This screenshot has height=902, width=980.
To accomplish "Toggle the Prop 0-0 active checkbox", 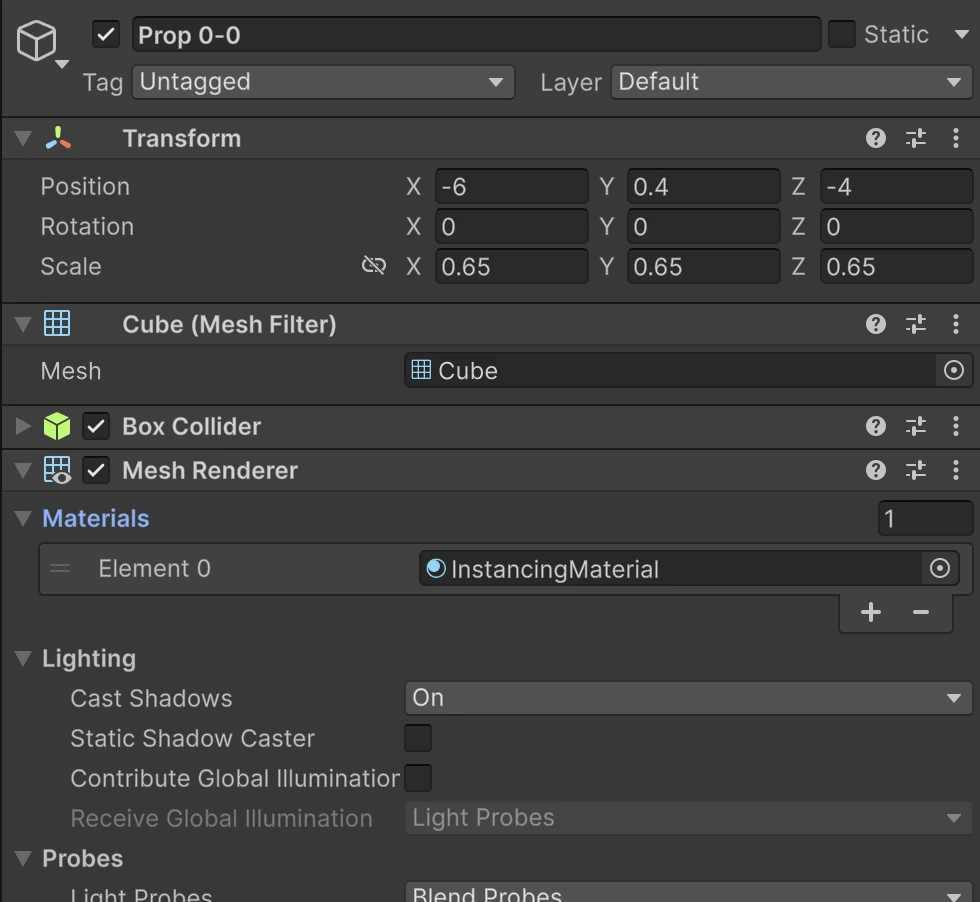I will point(106,34).
